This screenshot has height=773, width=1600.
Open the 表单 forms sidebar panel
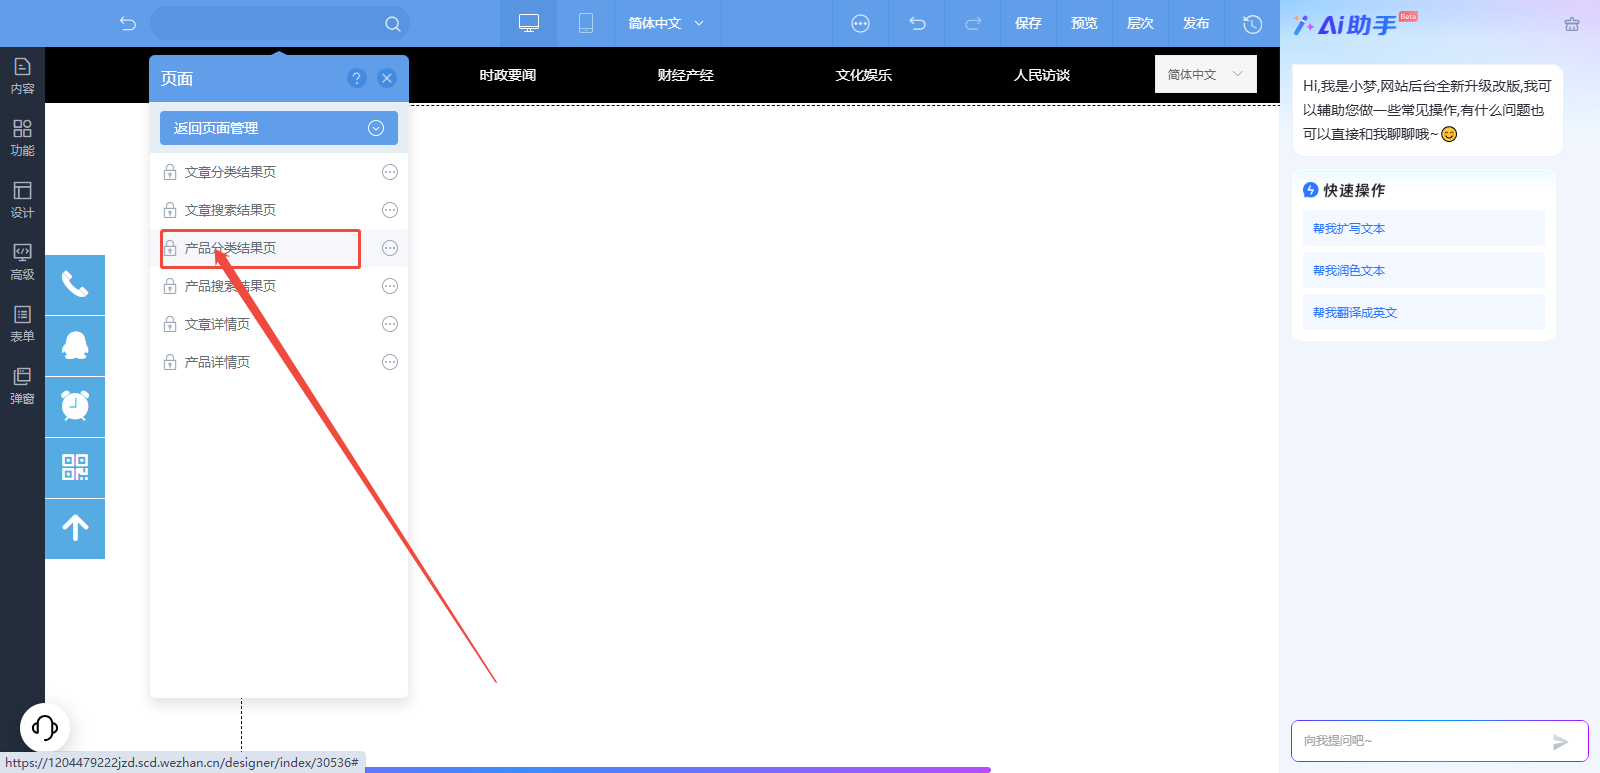point(22,324)
